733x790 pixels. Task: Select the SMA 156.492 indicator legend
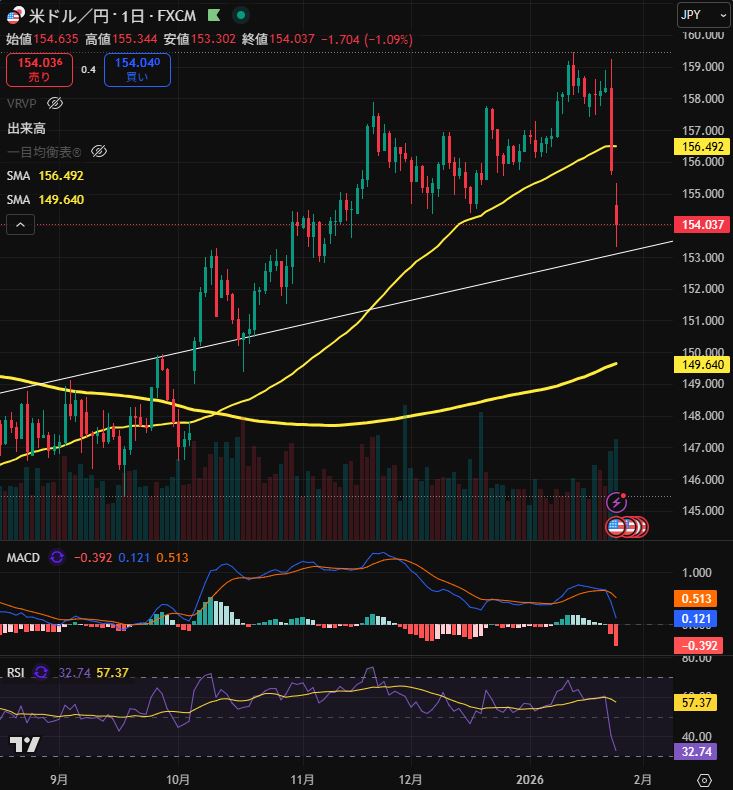[46, 175]
